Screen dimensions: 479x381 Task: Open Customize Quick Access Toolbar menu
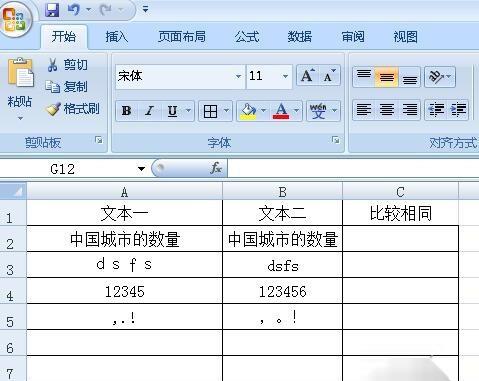point(145,10)
